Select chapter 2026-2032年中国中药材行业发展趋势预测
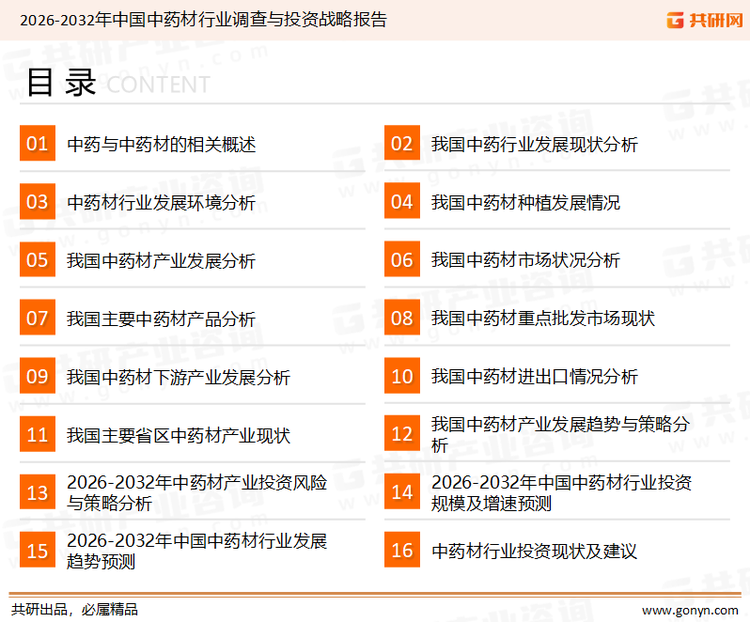Viewport: 750px width, 622px height. [x=197, y=551]
